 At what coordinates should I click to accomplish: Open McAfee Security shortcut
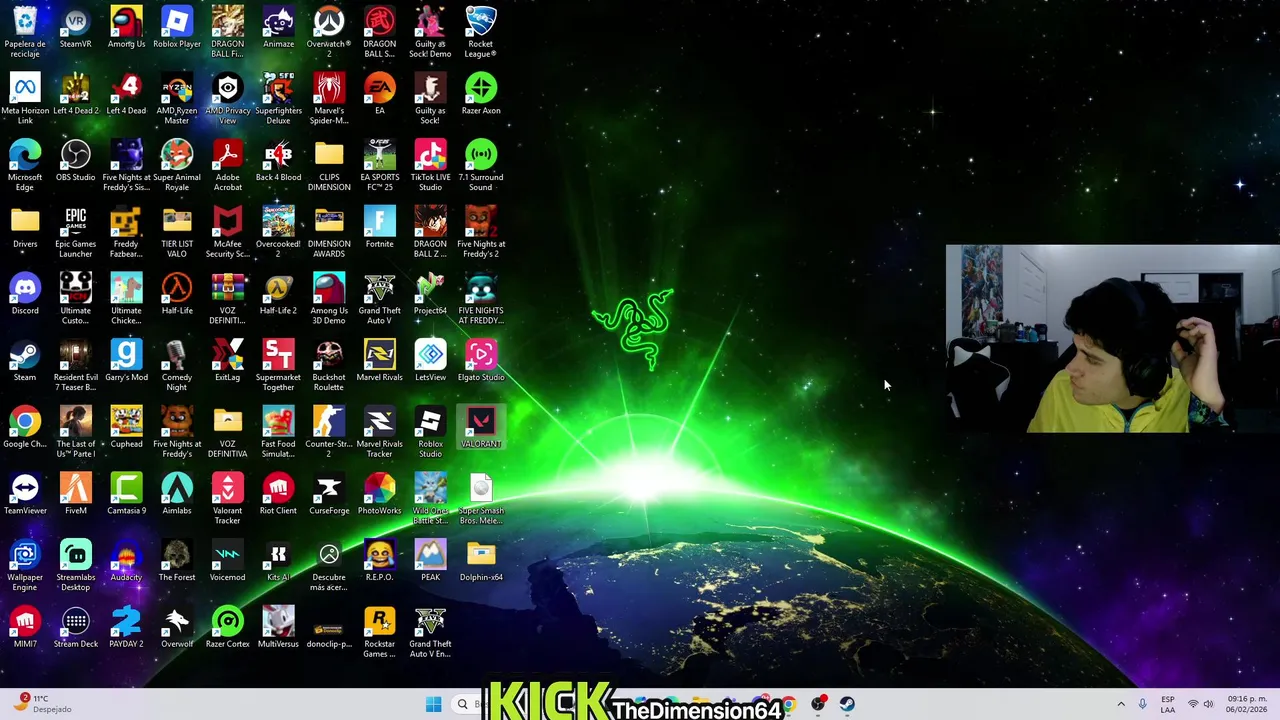tap(228, 232)
